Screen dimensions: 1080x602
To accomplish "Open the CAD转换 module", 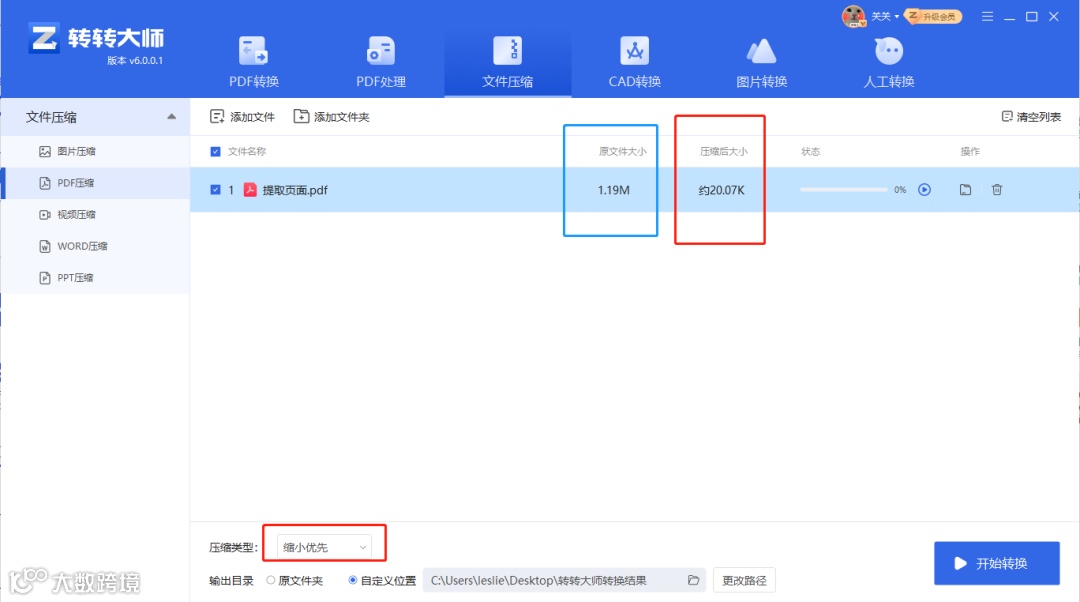I will (634, 63).
